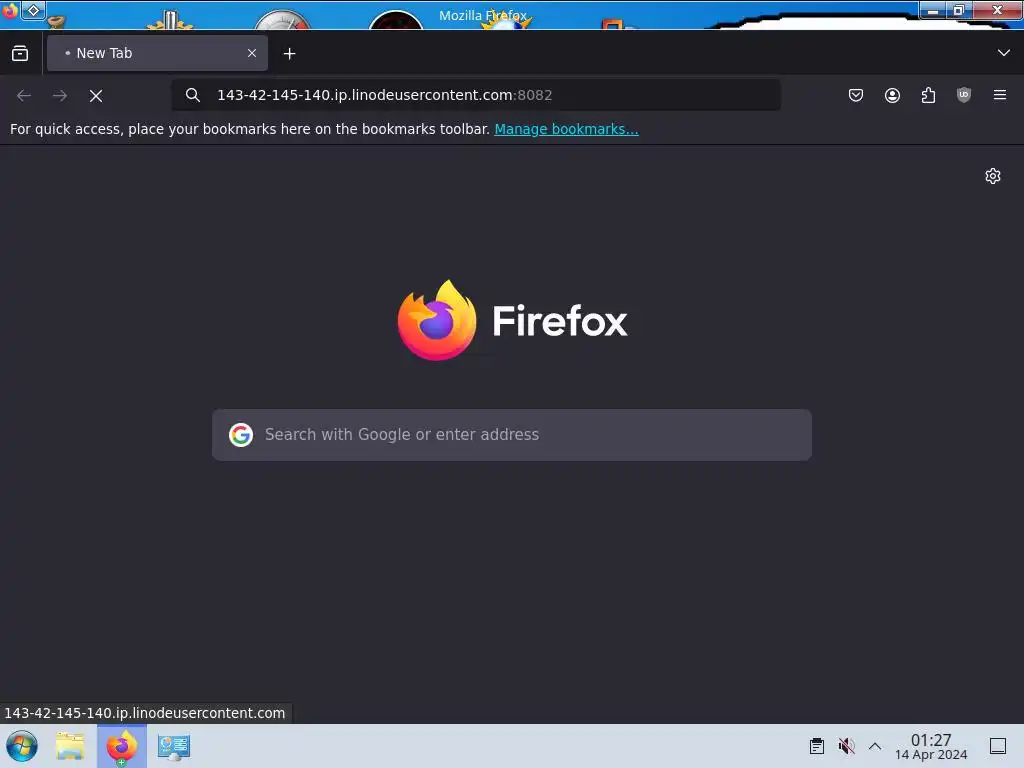Toggle the on all desktops pin button in title bar
This screenshot has width=1024, height=768.
click(33, 10)
